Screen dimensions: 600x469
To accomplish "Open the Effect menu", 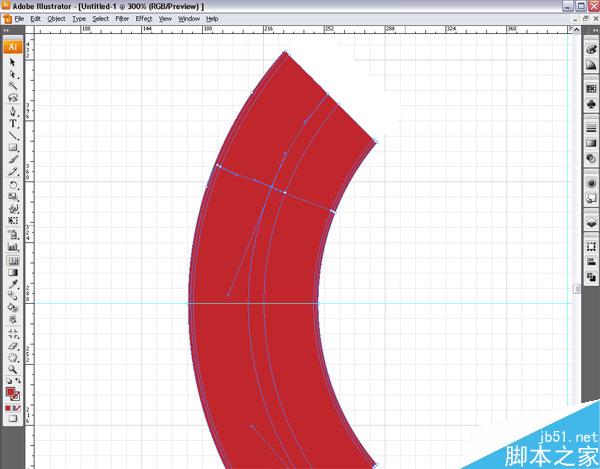I will click(144, 19).
